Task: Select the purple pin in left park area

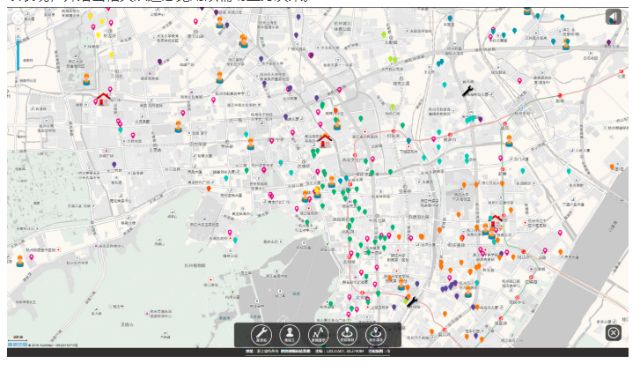Action: click(114, 165)
